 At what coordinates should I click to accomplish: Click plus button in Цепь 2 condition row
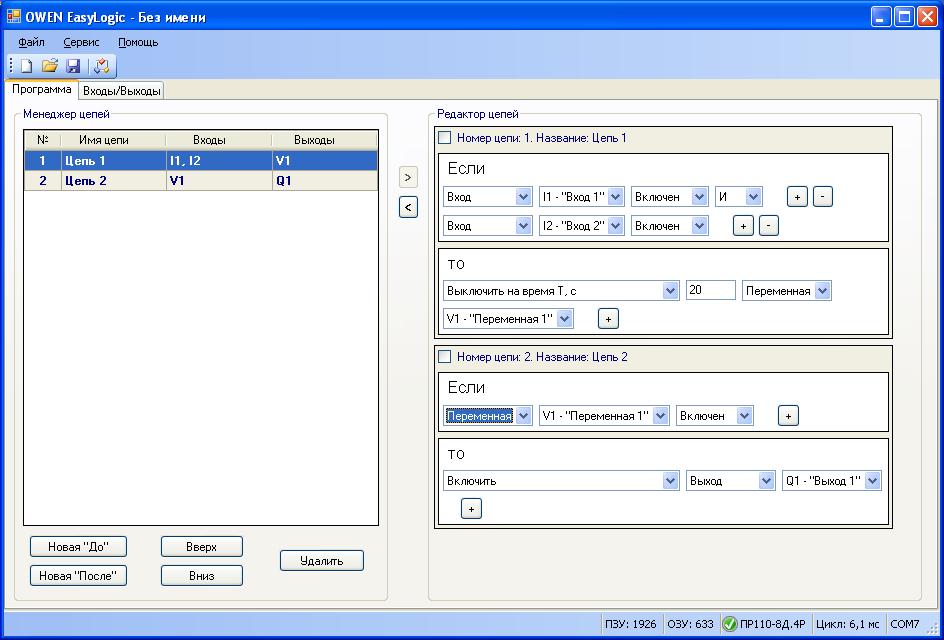[x=788, y=416]
